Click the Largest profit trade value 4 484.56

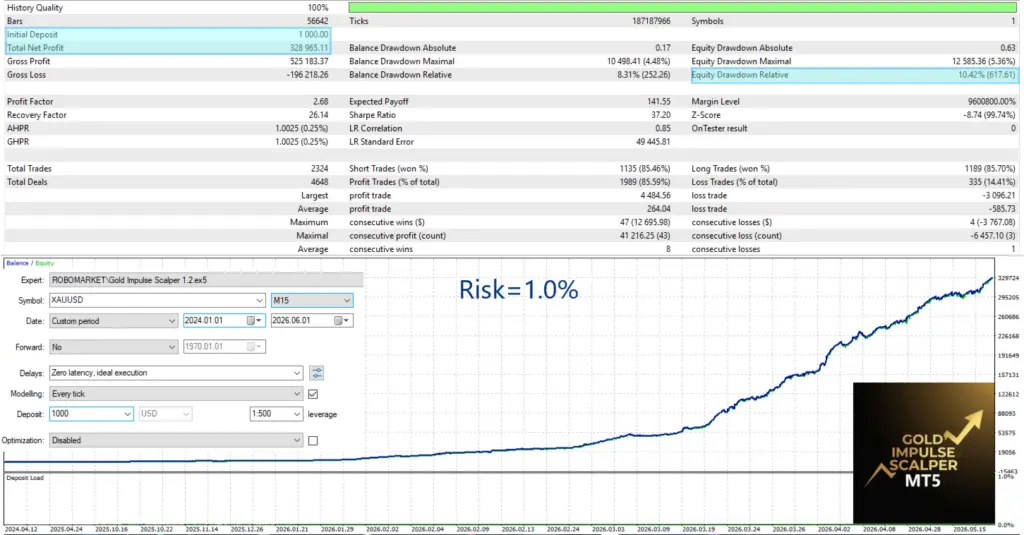point(656,195)
